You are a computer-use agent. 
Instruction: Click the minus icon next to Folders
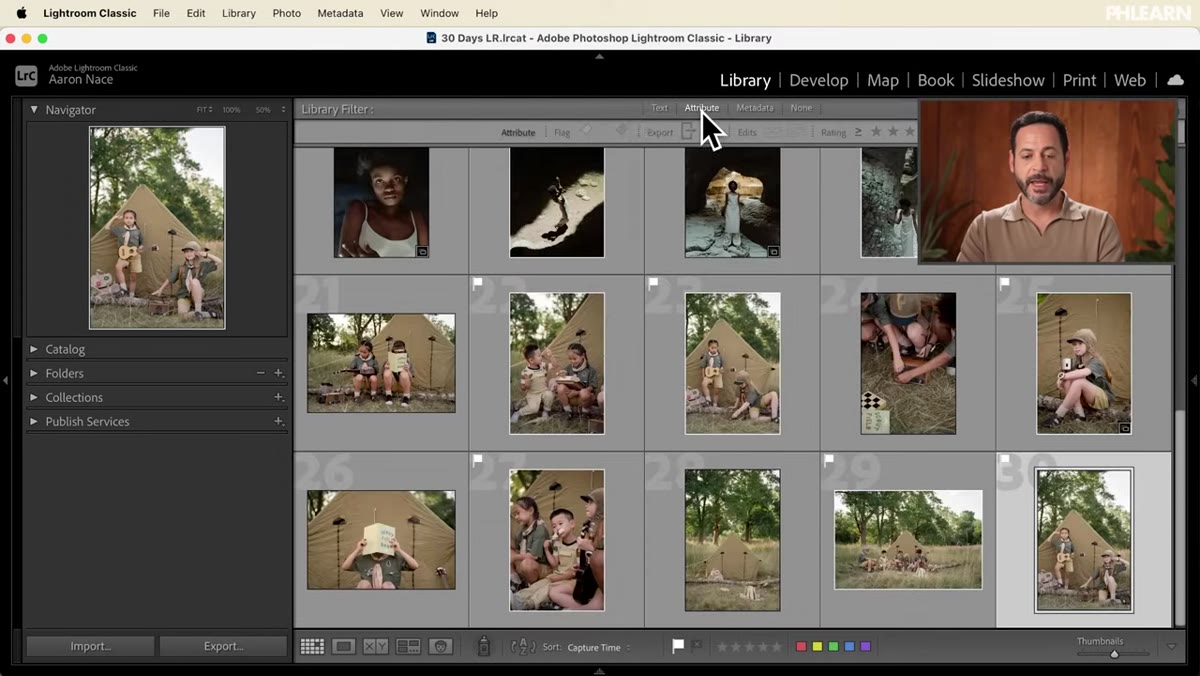(x=261, y=373)
